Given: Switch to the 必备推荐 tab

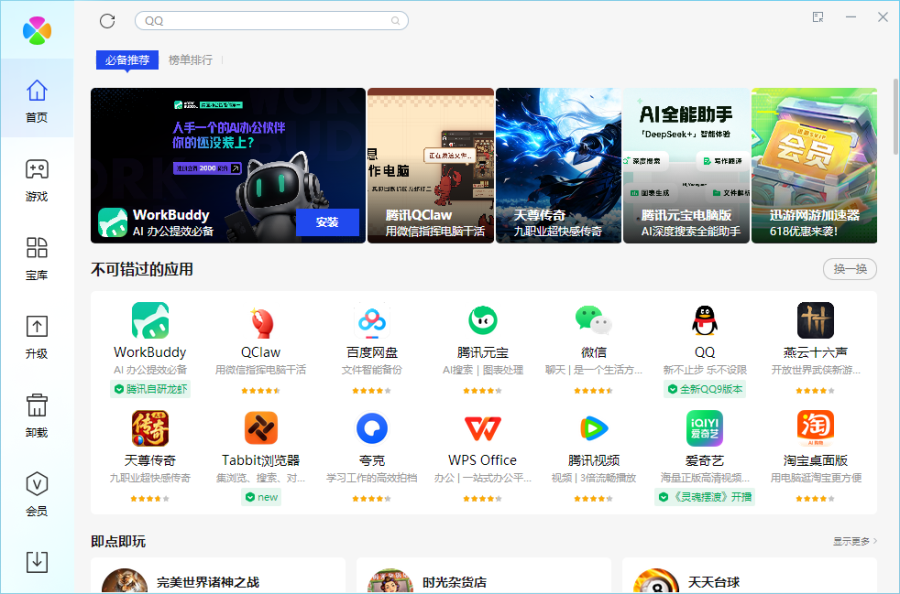Looking at the screenshot, I should pos(127,60).
